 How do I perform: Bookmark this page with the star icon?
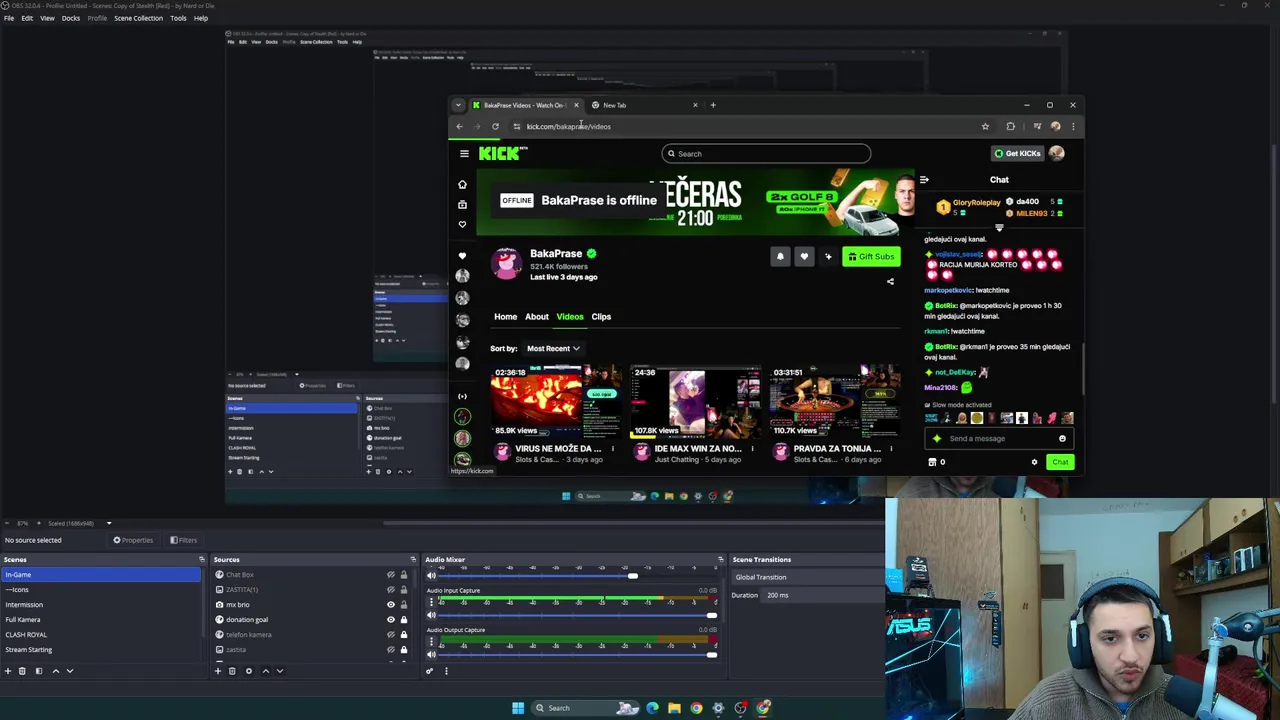point(985,126)
